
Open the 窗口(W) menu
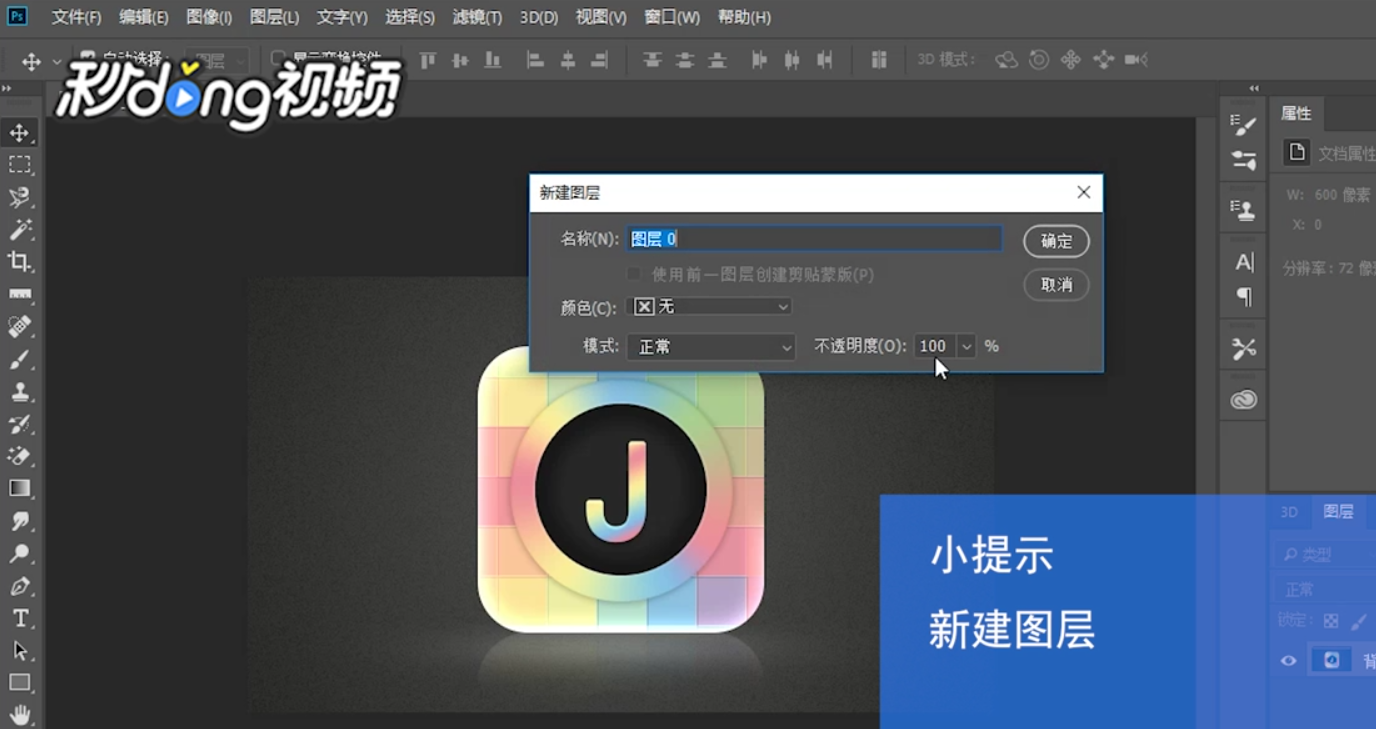pos(672,17)
